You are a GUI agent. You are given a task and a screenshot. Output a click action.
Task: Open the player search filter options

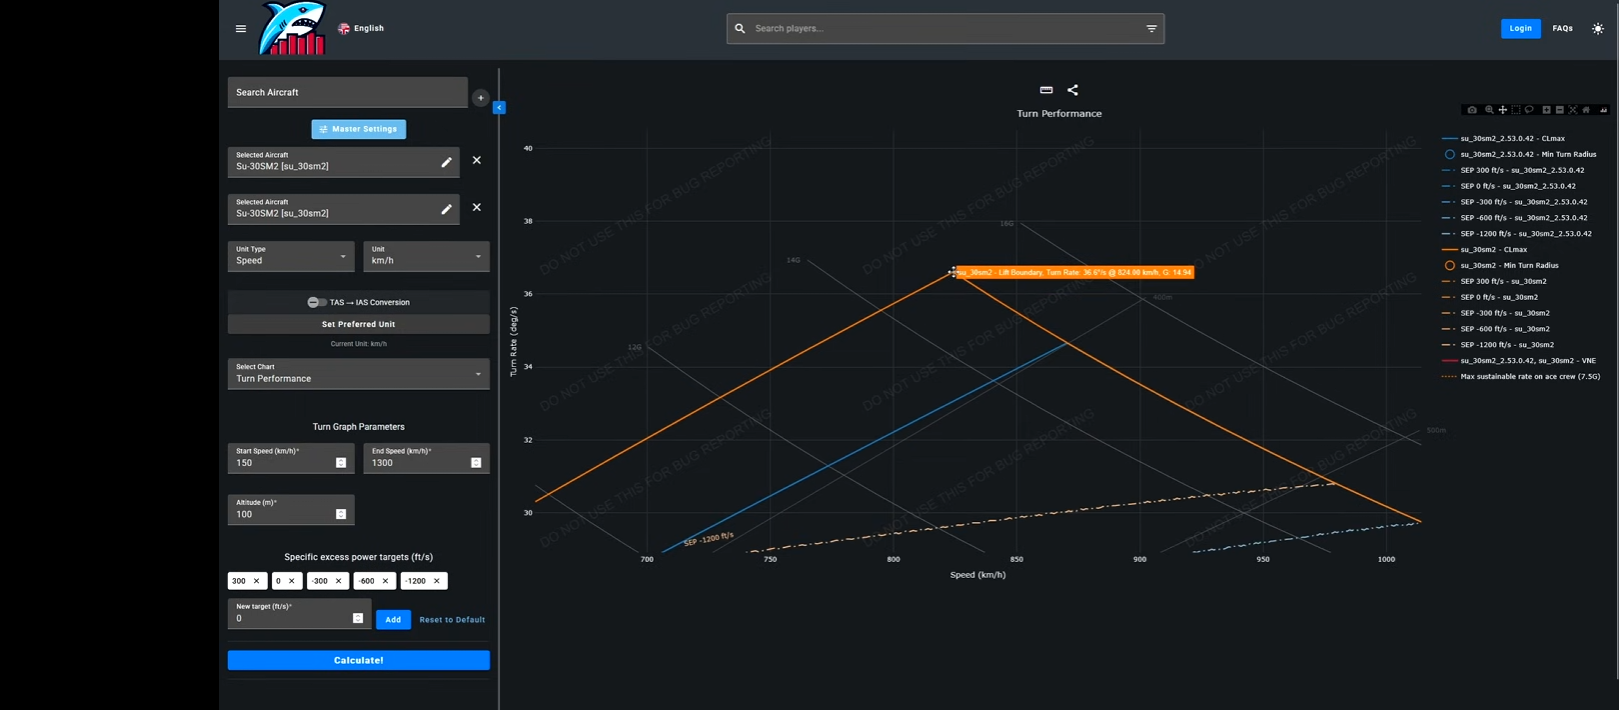click(1151, 28)
